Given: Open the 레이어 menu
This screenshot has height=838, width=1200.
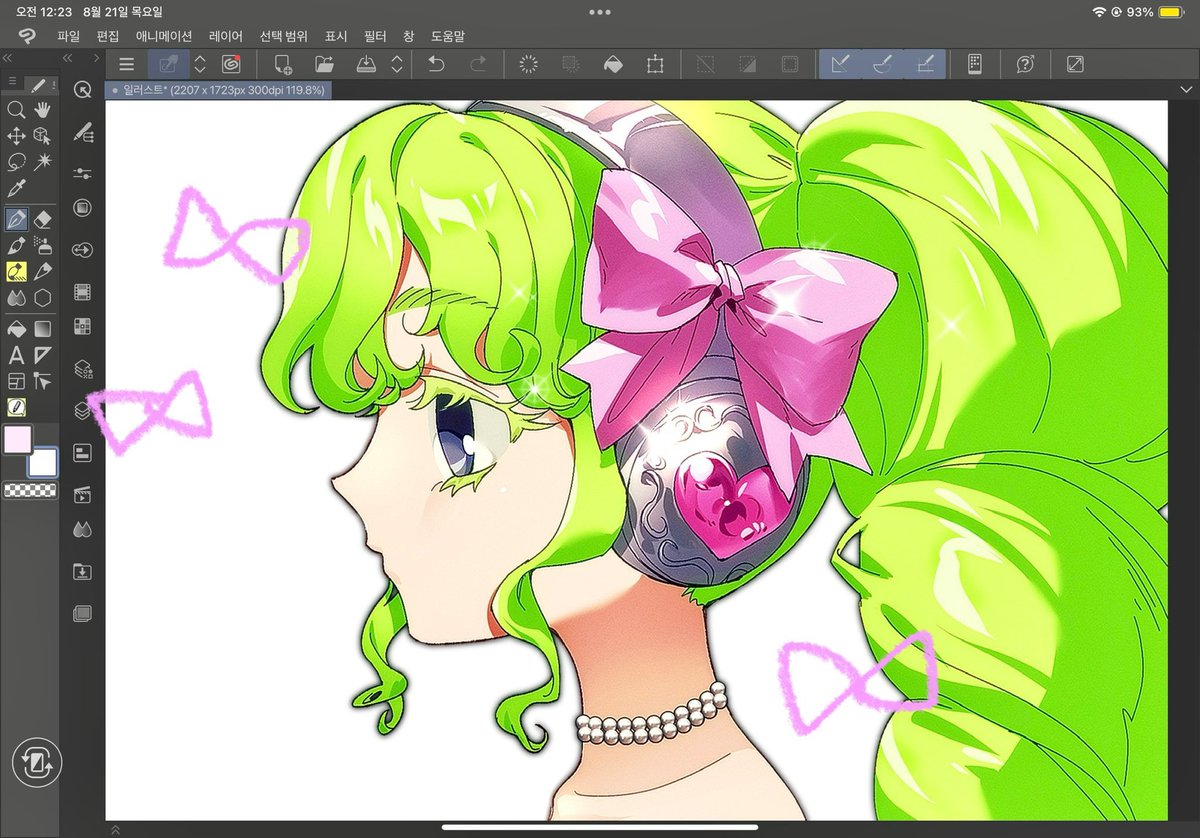Looking at the screenshot, I should 225,36.
